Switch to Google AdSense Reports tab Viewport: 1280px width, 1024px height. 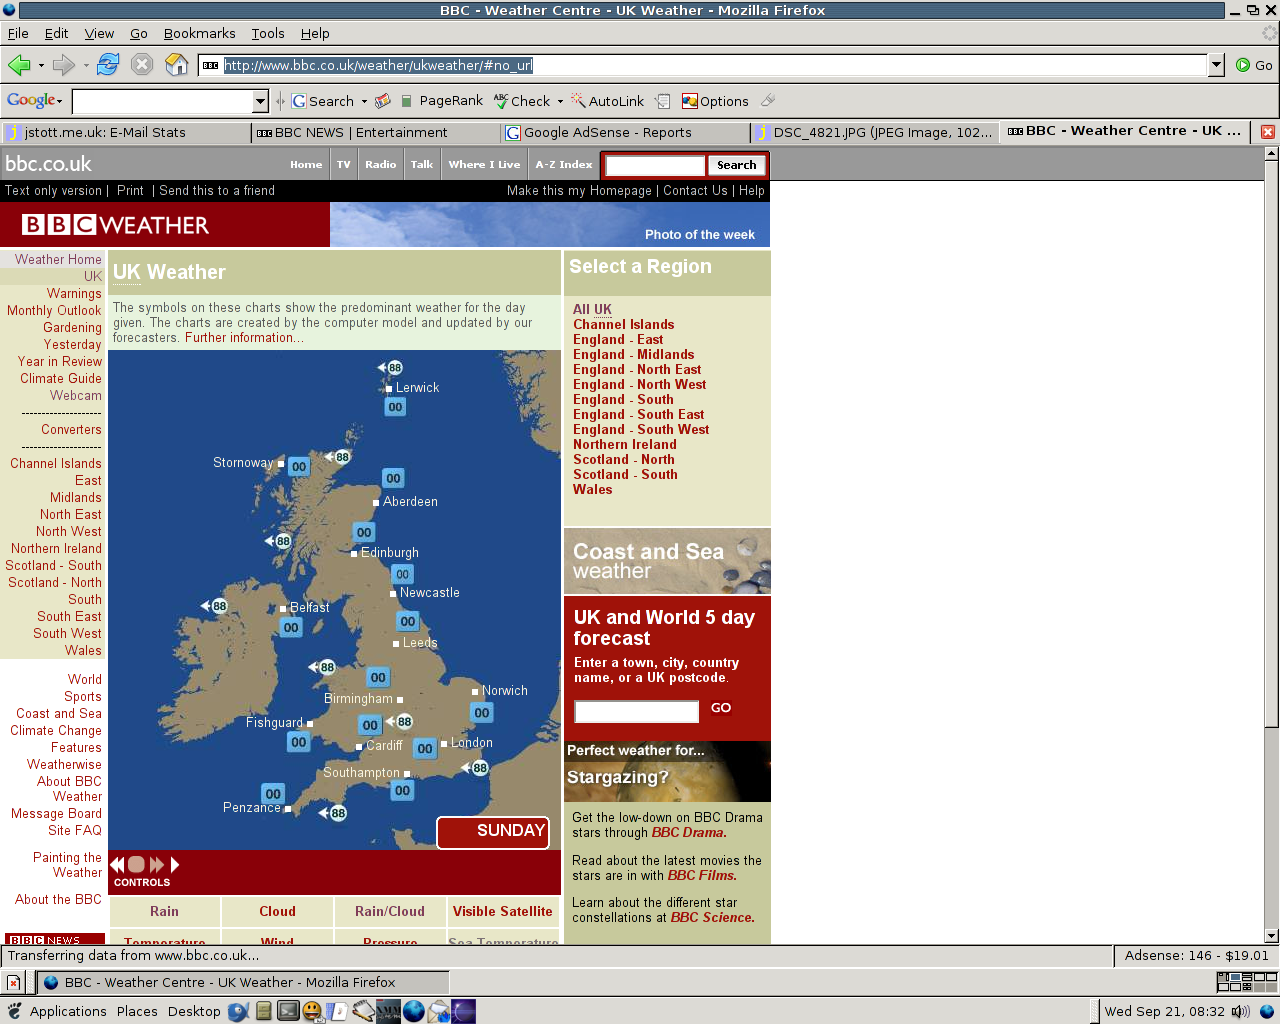pos(625,132)
